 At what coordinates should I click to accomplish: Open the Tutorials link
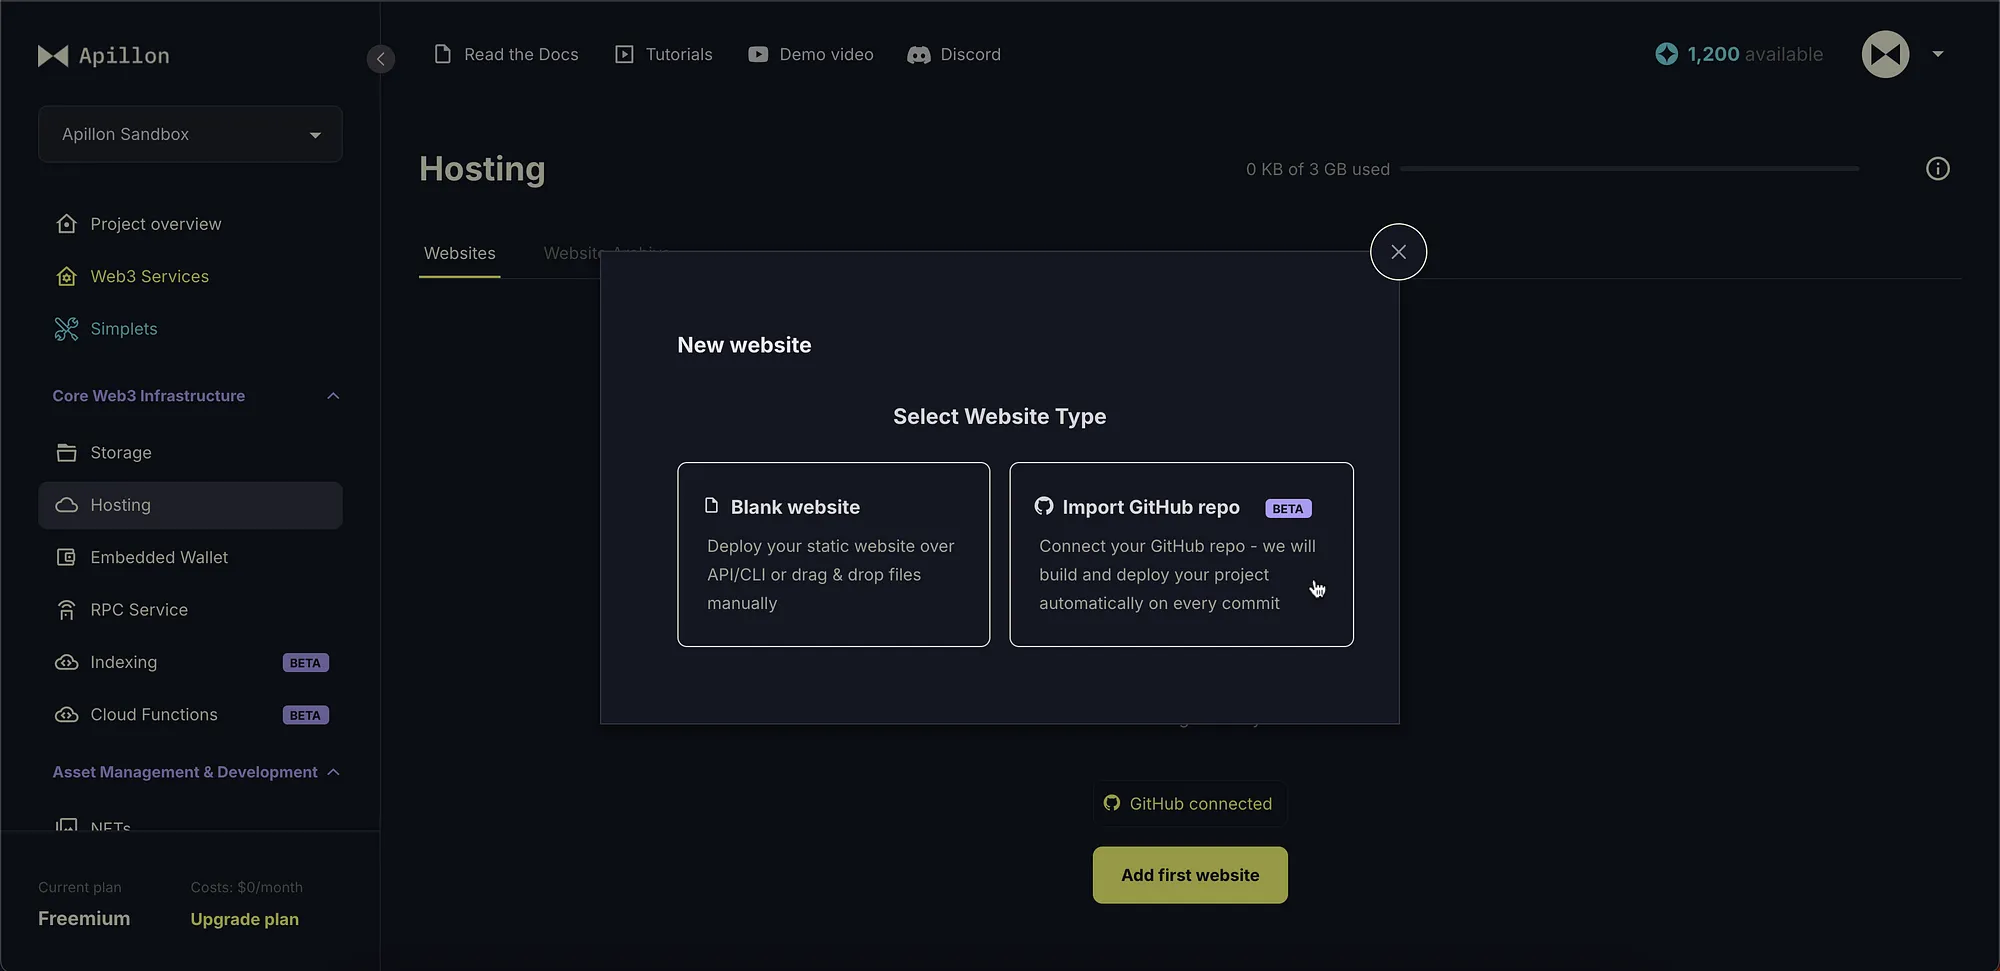pyautogui.click(x=663, y=54)
